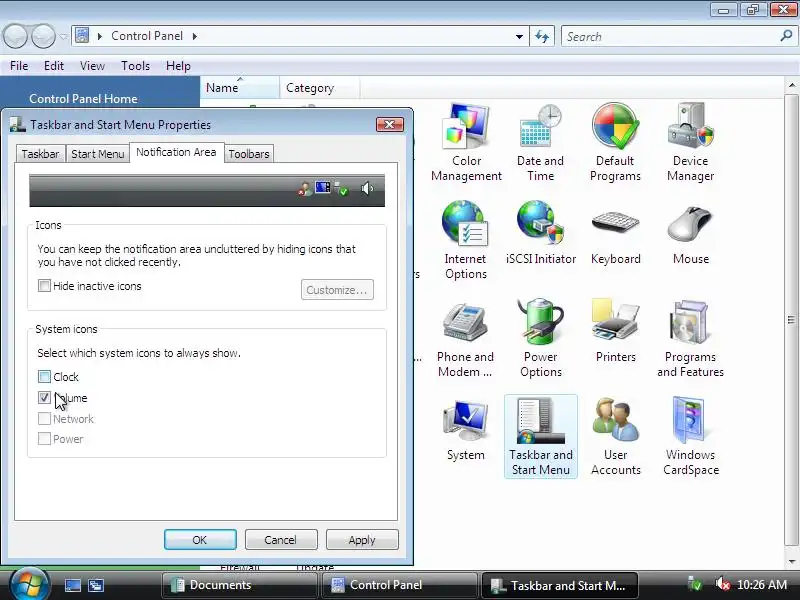Select the Taskbar and Start Menu icon
Viewport: 800px width, 600px height.
tap(541, 436)
